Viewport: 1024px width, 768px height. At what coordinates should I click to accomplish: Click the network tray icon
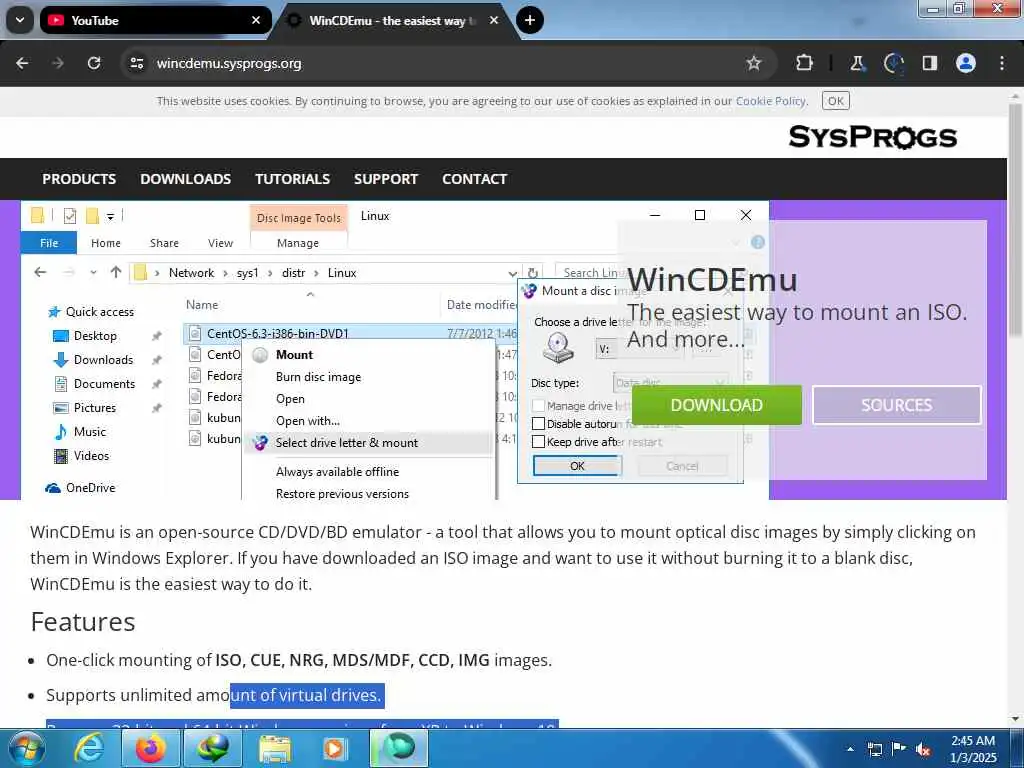875,749
